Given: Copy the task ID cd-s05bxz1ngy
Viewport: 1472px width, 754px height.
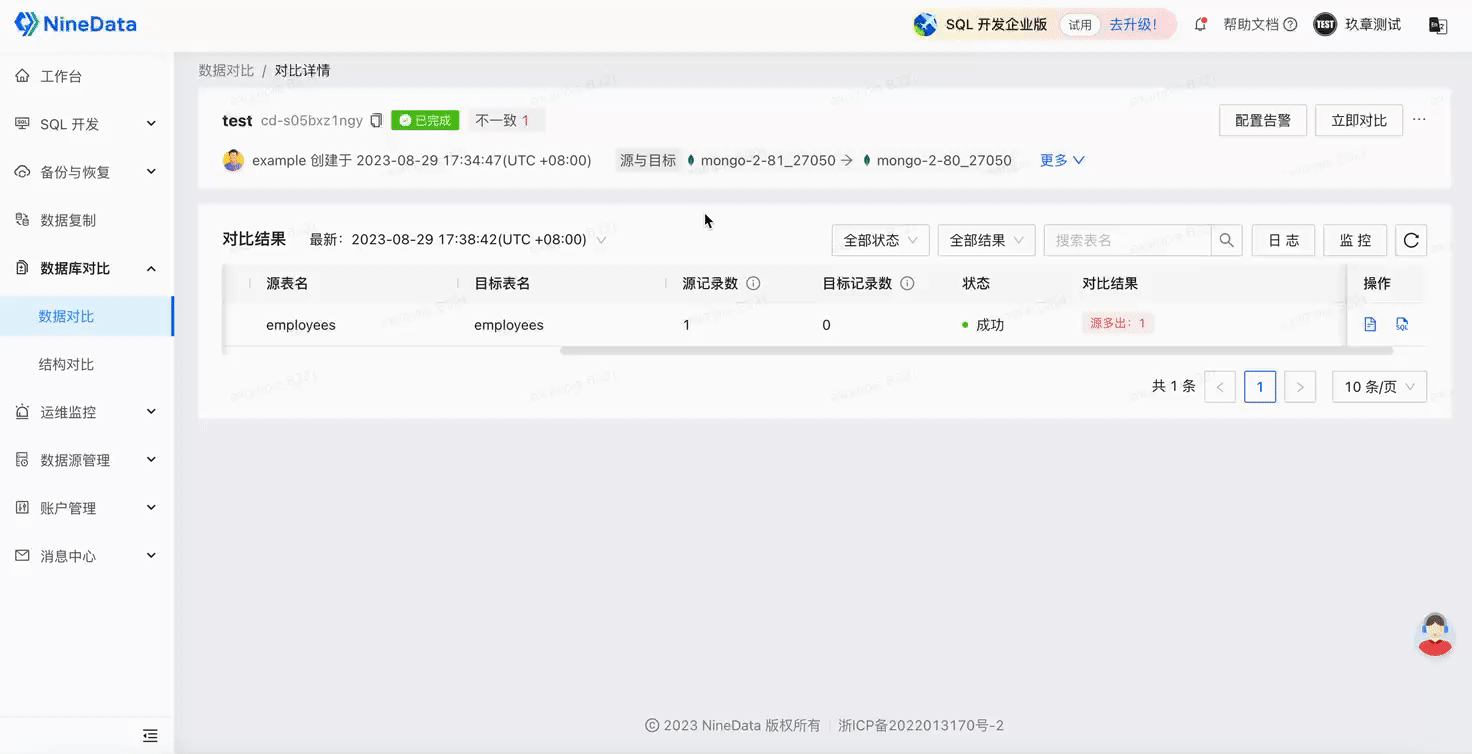Looking at the screenshot, I should click(376, 120).
